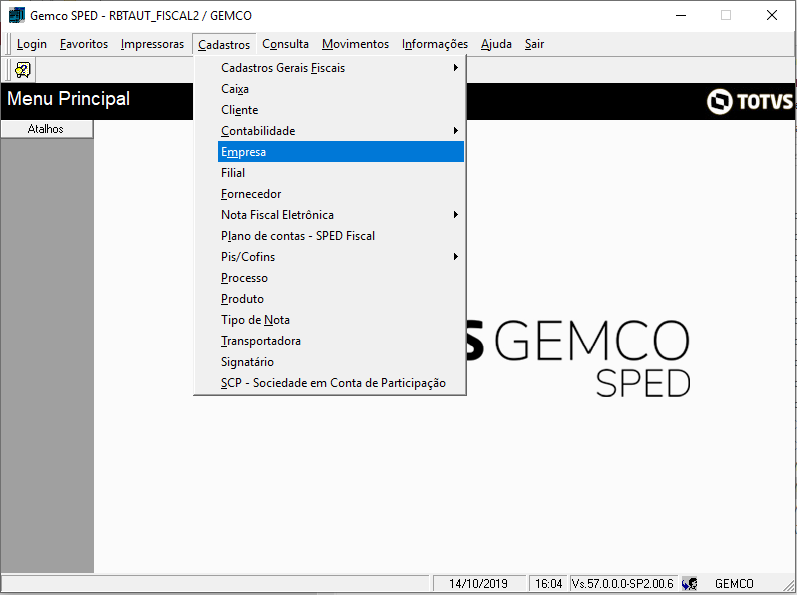Select Cliente menu entry
This screenshot has height=595, width=797.
tap(341, 110)
